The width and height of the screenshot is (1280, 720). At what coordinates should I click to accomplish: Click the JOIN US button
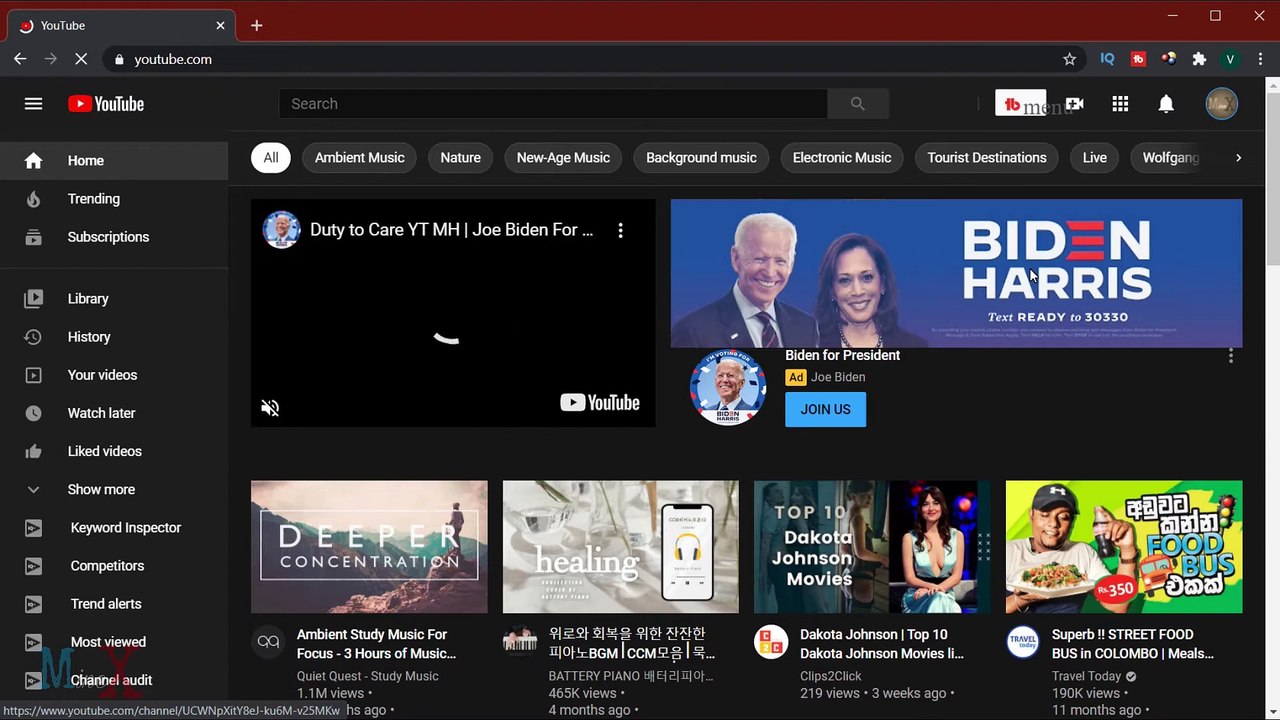(825, 409)
